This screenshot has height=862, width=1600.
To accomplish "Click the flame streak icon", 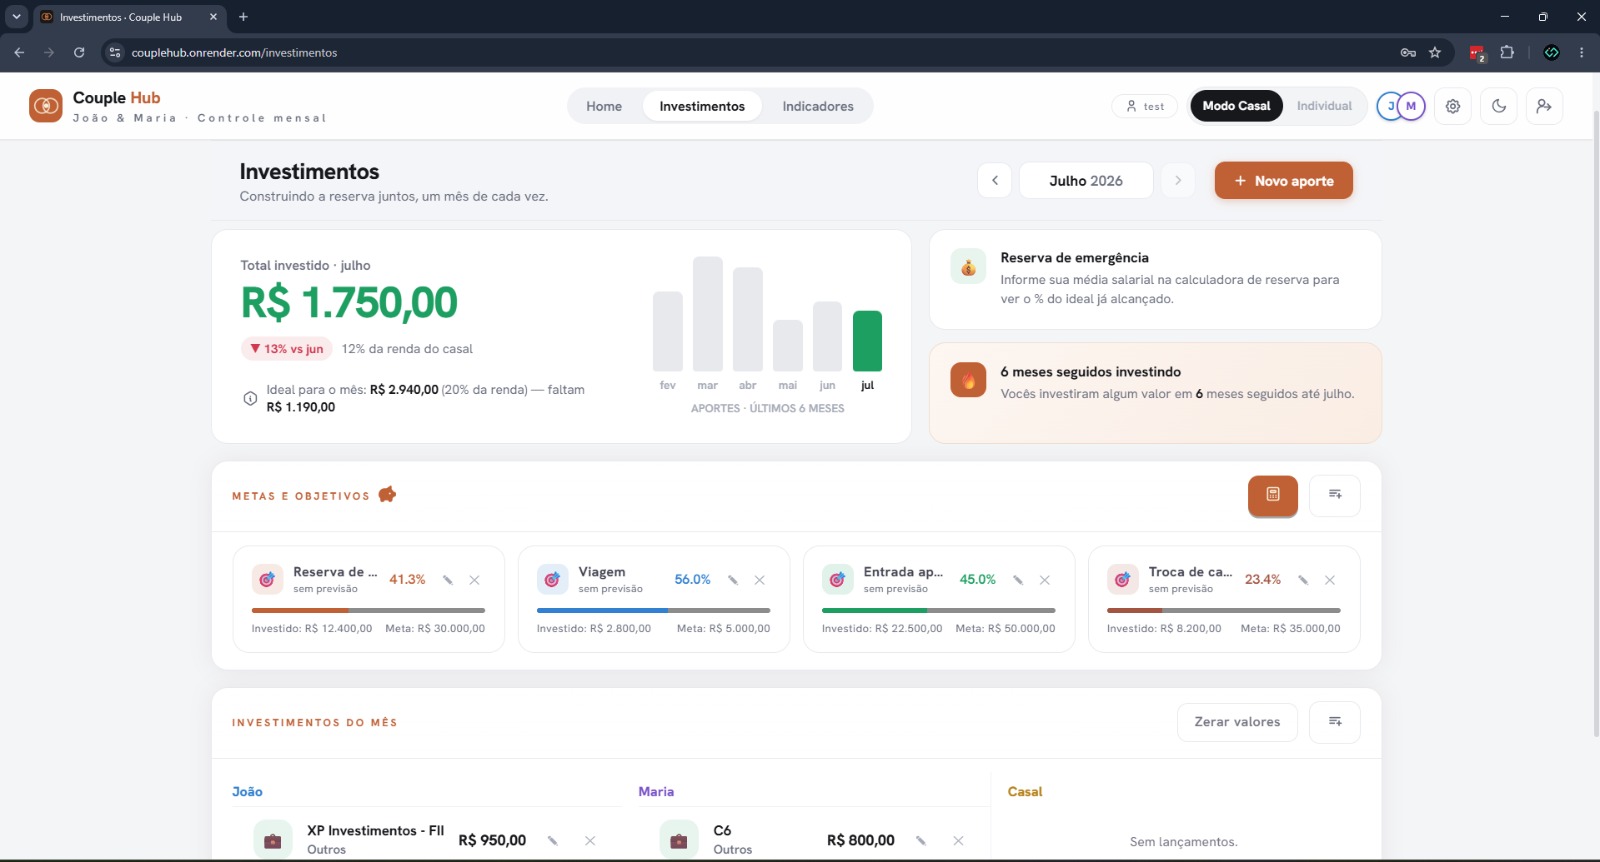I will [968, 380].
